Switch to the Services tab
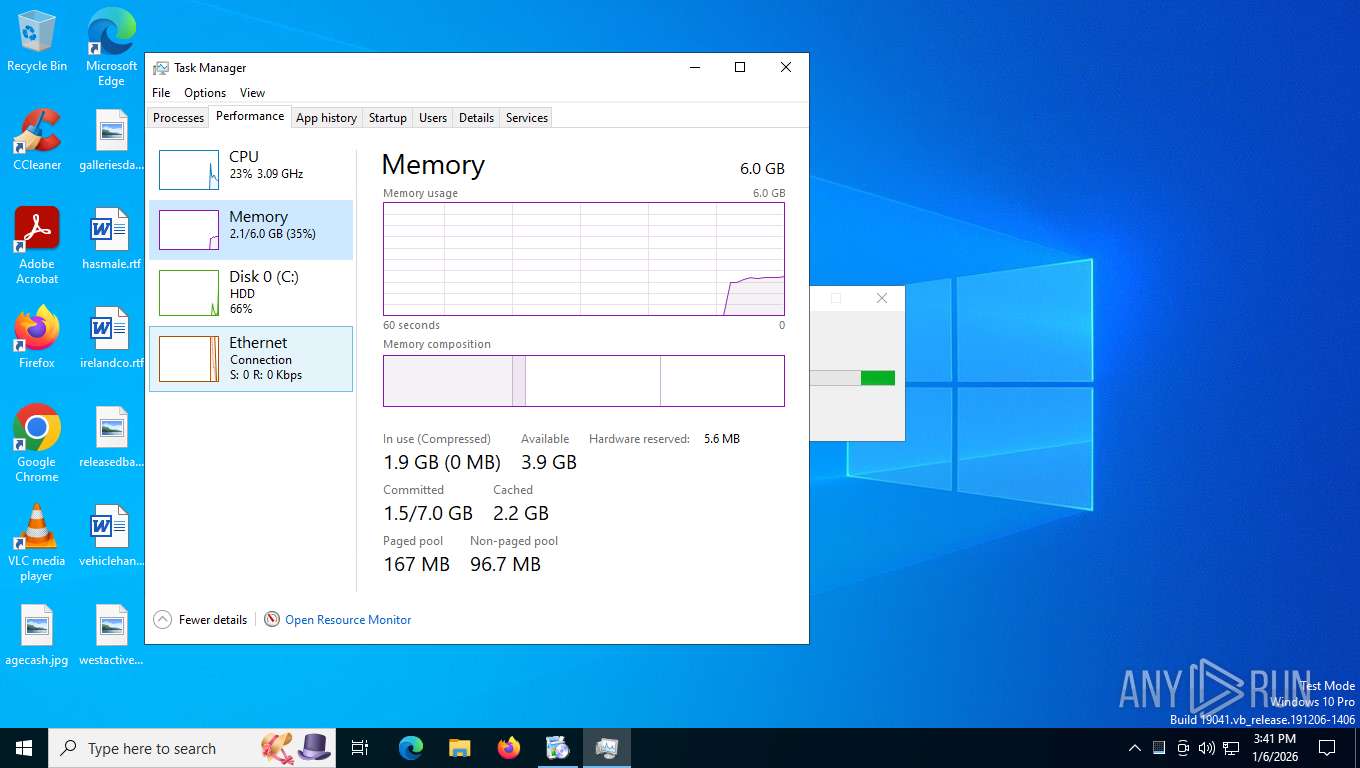This screenshot has height=768, width=1360. point(527,118)
